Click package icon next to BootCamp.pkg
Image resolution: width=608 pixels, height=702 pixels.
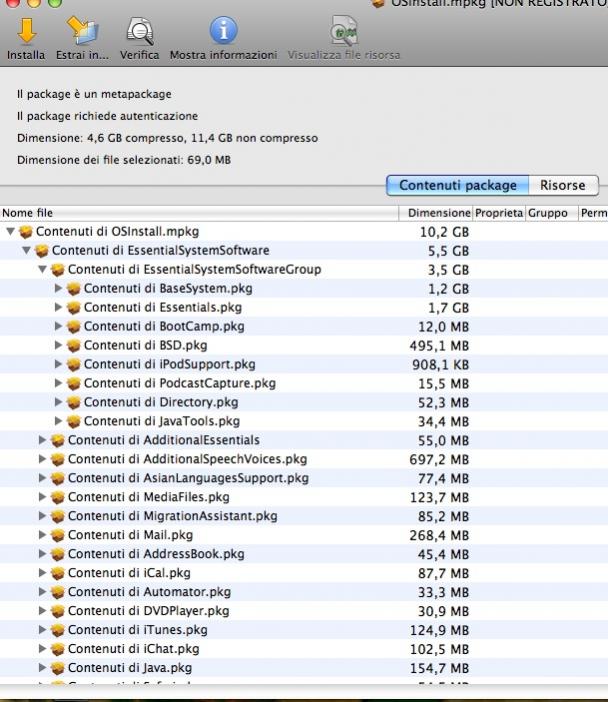click(x=73, y=326)
